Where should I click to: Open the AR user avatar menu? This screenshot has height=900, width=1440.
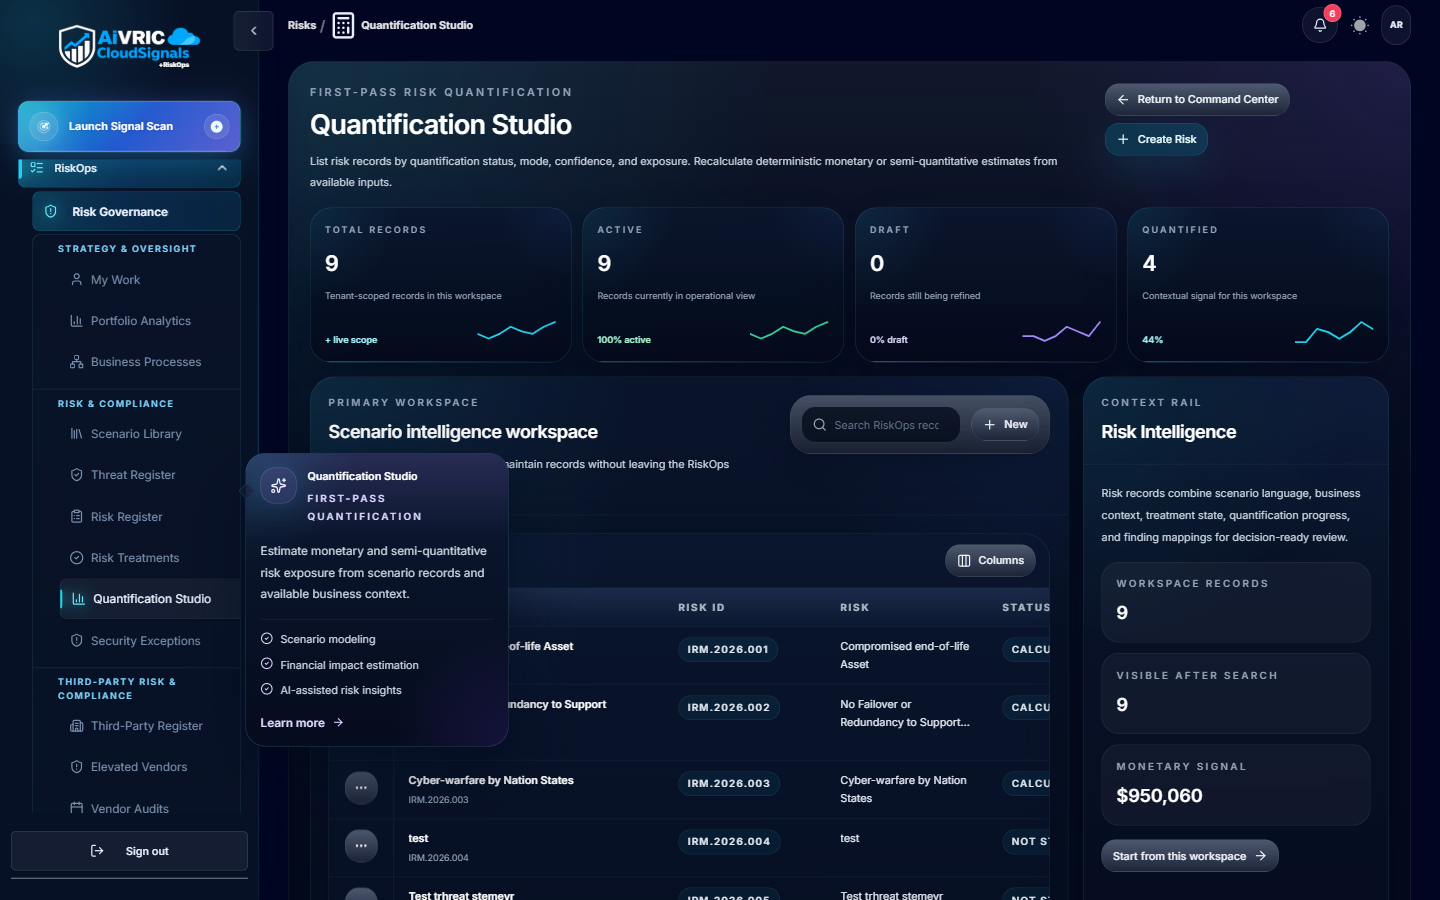pyautogui.click(x=1396, y=25)
